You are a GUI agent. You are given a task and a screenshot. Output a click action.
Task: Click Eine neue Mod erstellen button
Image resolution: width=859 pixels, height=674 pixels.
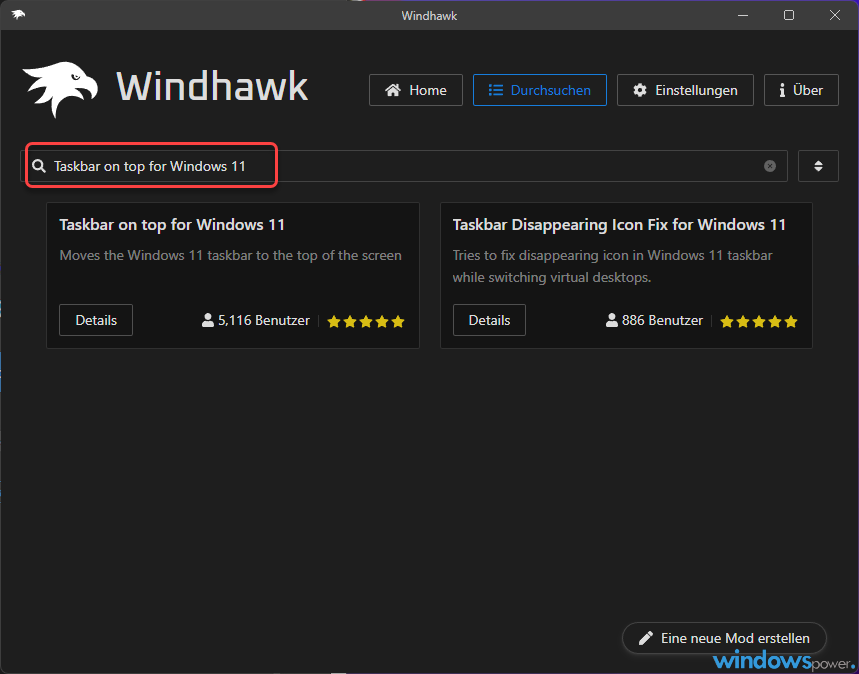pyautogui.click(x=724, y=638)
